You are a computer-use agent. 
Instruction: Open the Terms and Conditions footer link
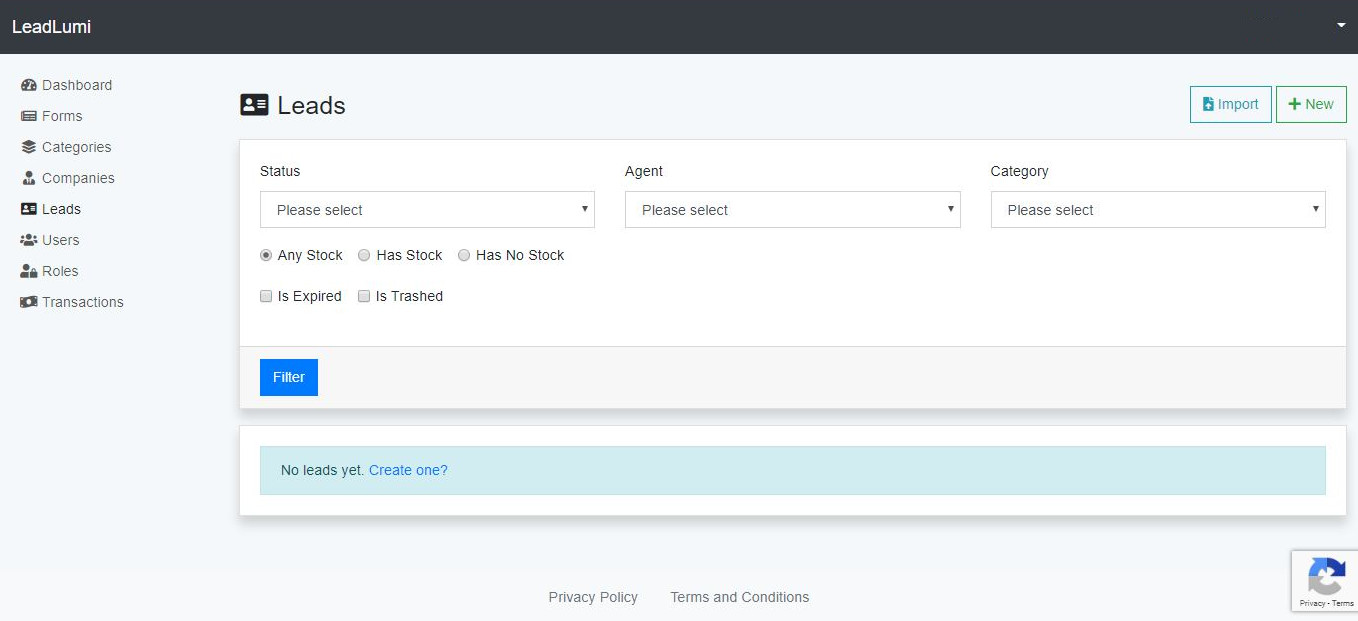[x=740, y=597]
